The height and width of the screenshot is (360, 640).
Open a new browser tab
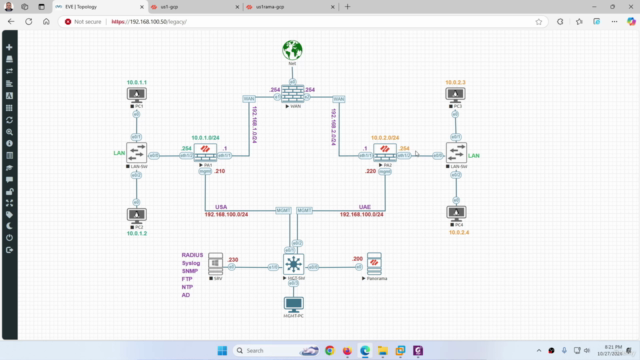347,7
